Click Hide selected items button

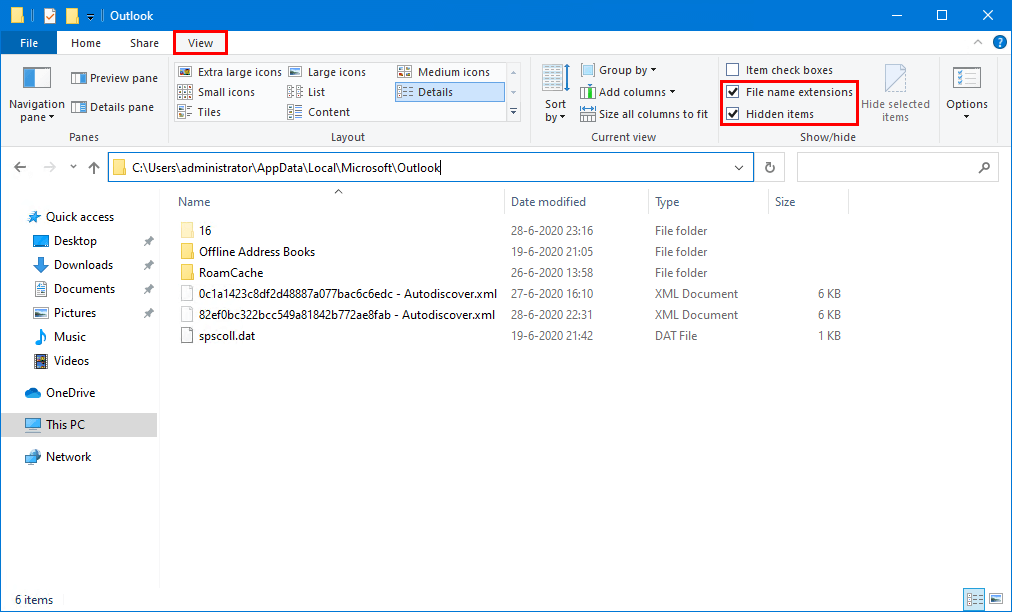895,94
